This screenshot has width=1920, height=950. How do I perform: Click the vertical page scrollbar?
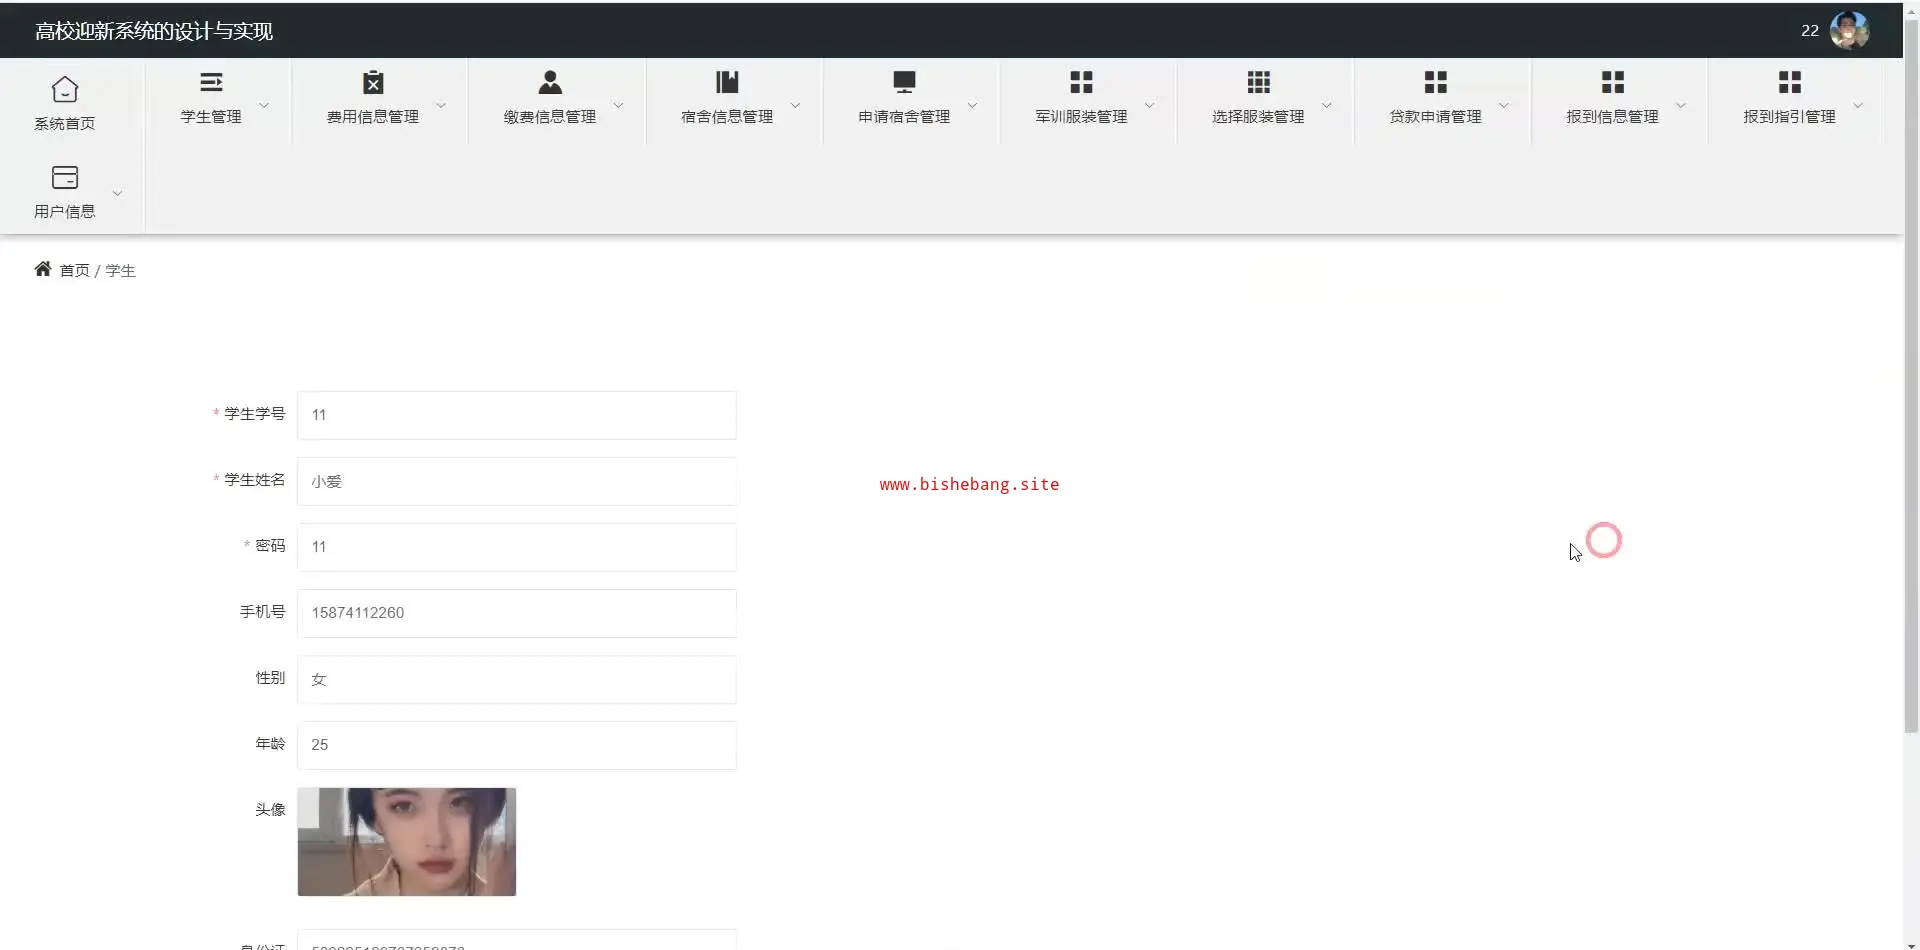(1911, 375)
